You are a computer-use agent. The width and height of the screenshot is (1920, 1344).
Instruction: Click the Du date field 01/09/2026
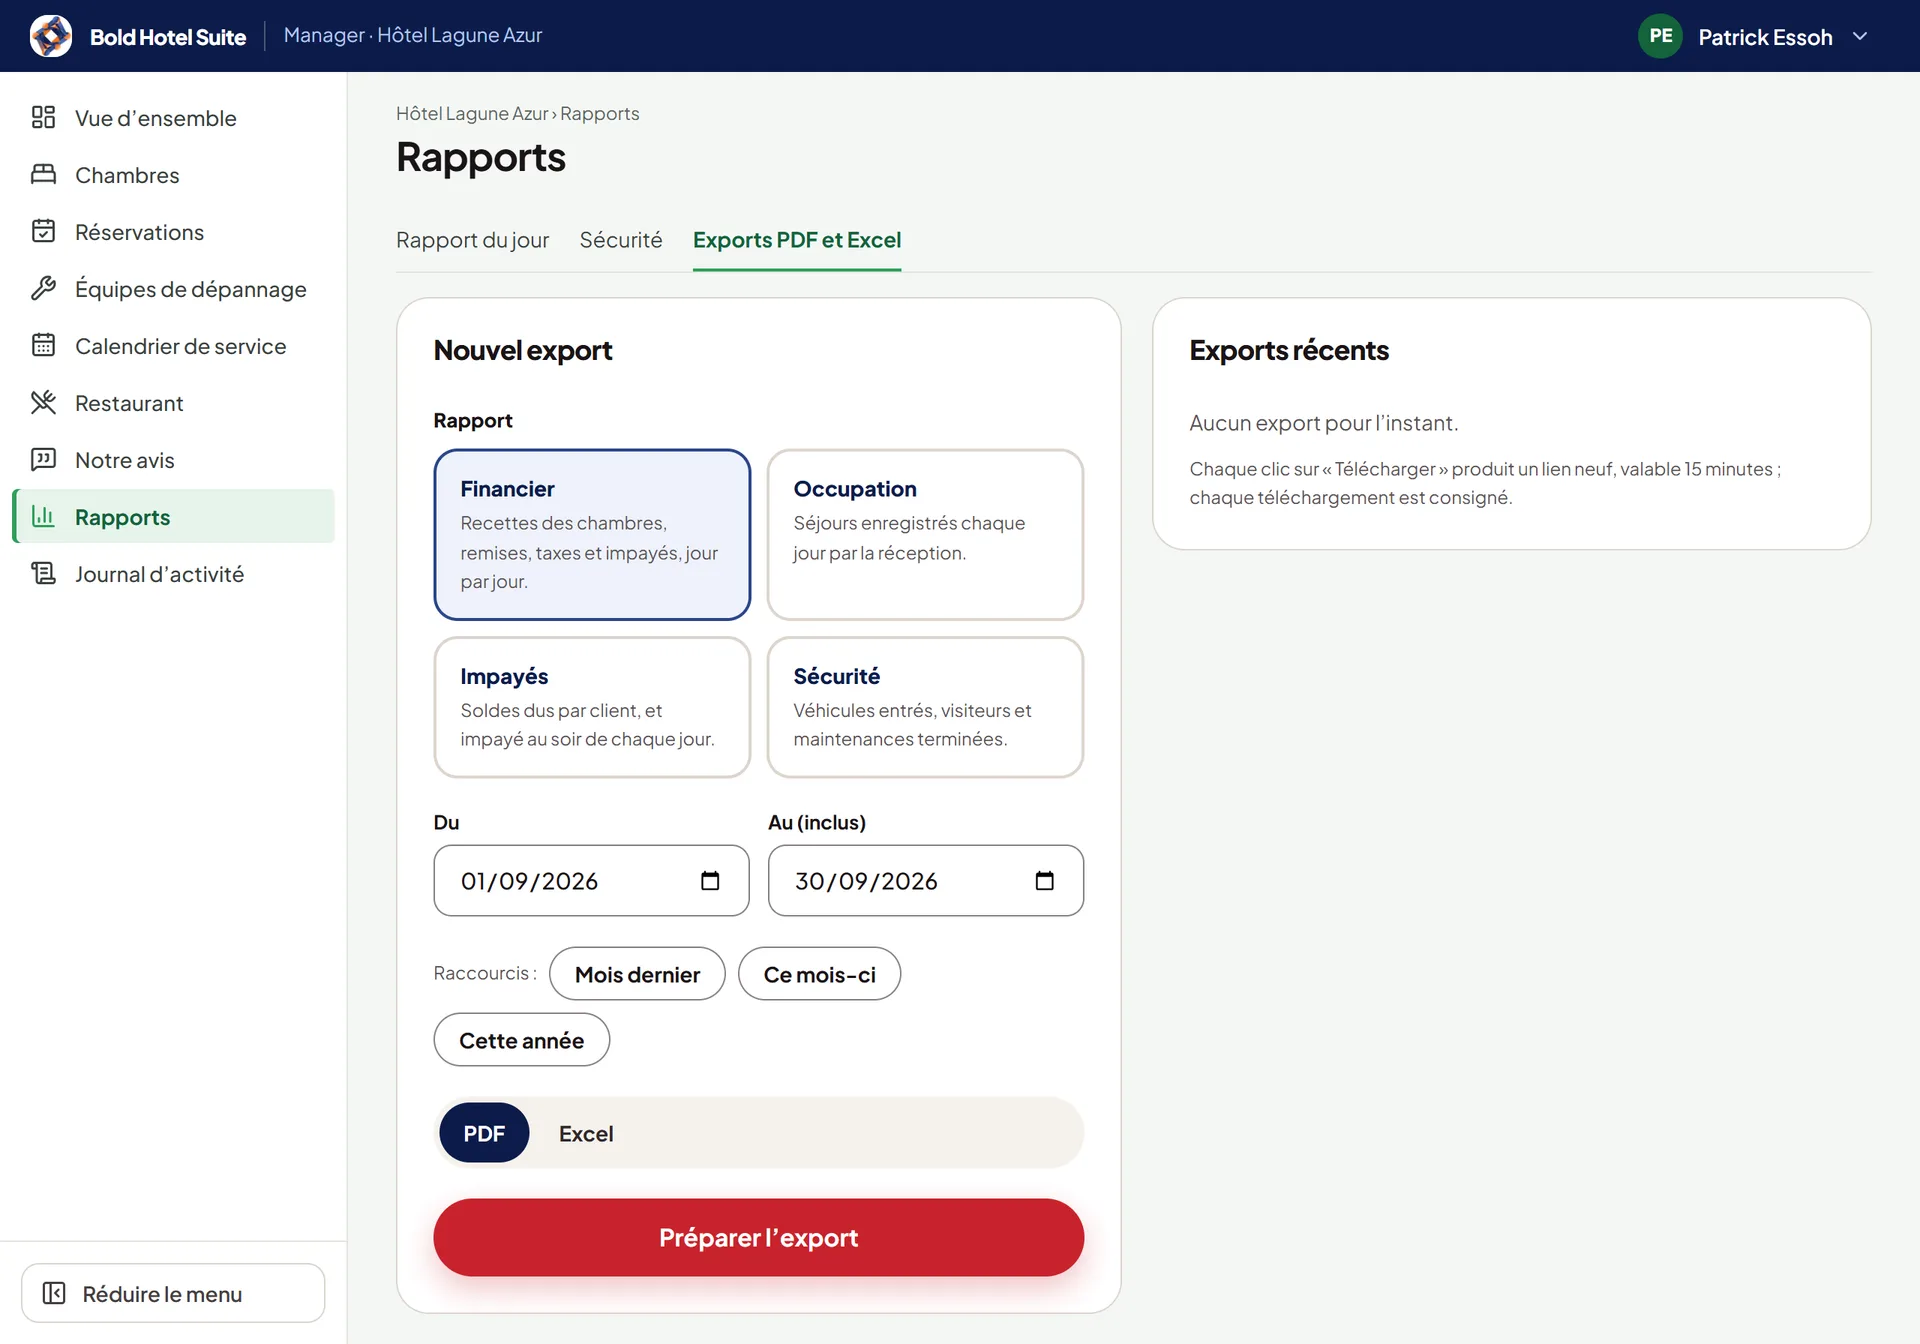(x=591, y=881)
